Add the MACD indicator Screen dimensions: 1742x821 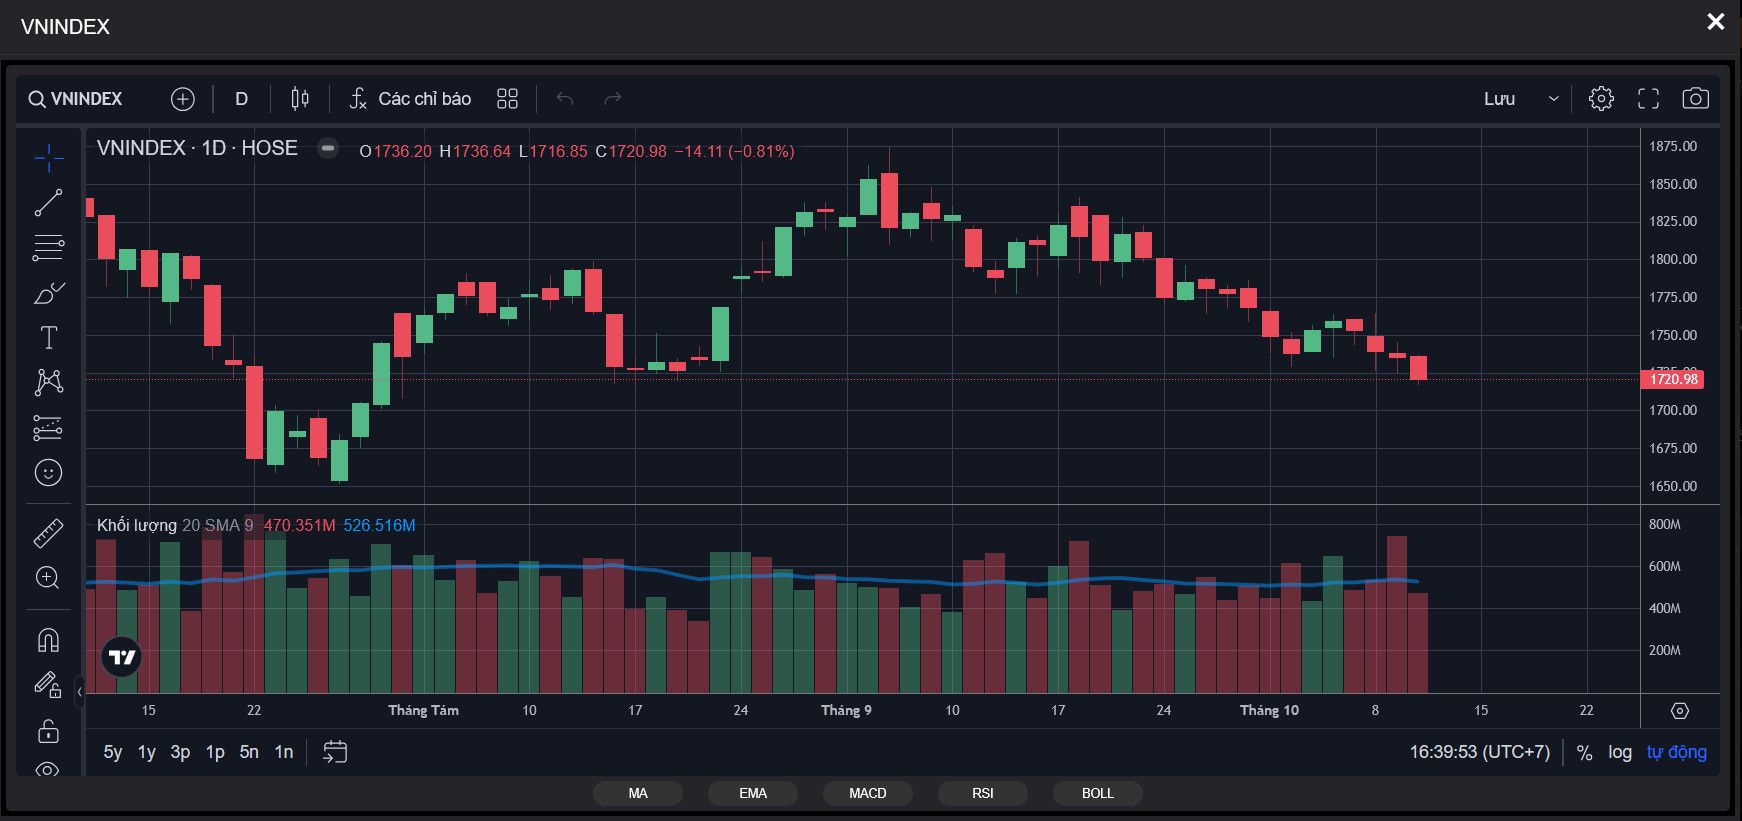[x=868, y=793]
